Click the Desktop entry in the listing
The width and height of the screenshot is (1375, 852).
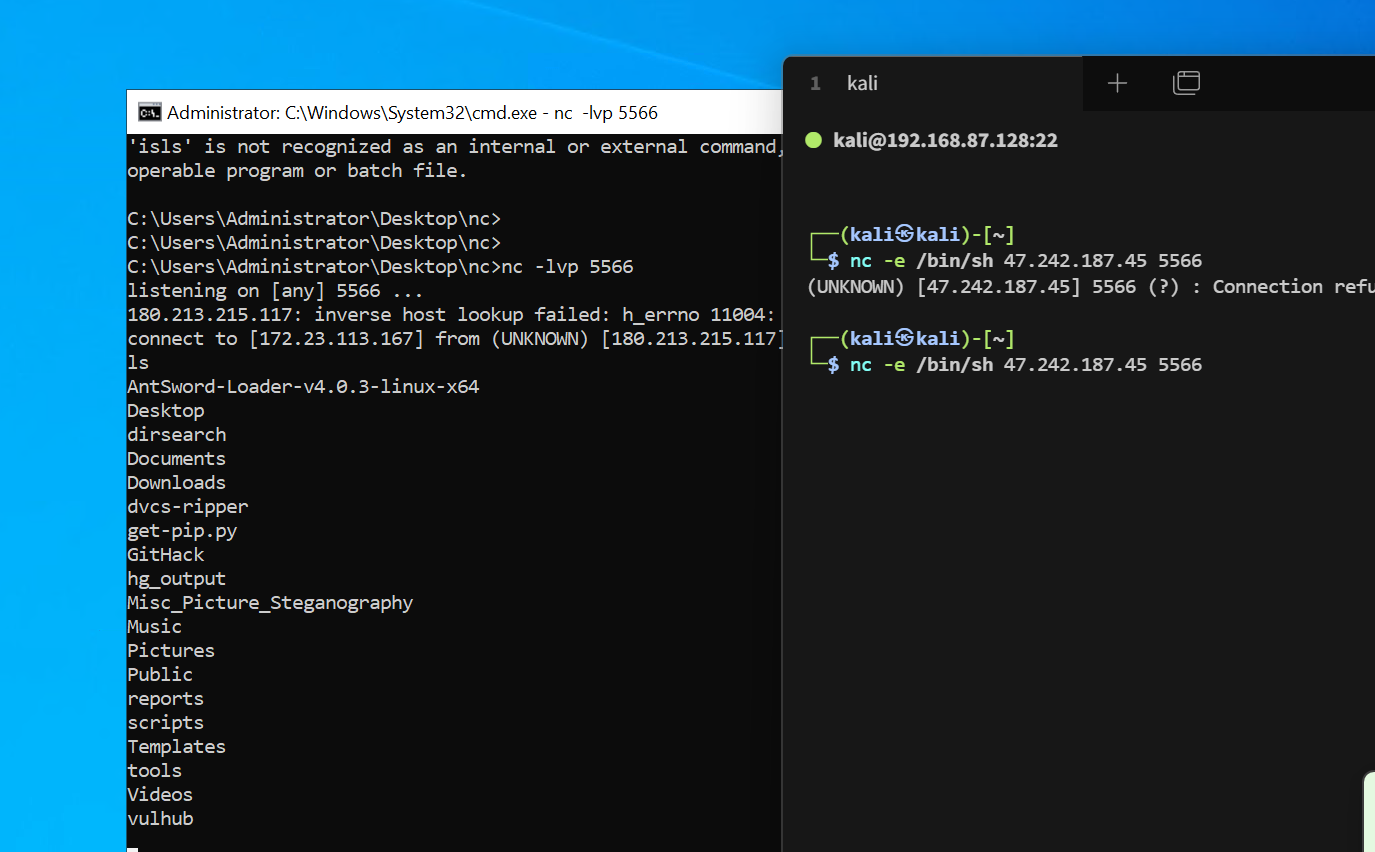[166, 411]
